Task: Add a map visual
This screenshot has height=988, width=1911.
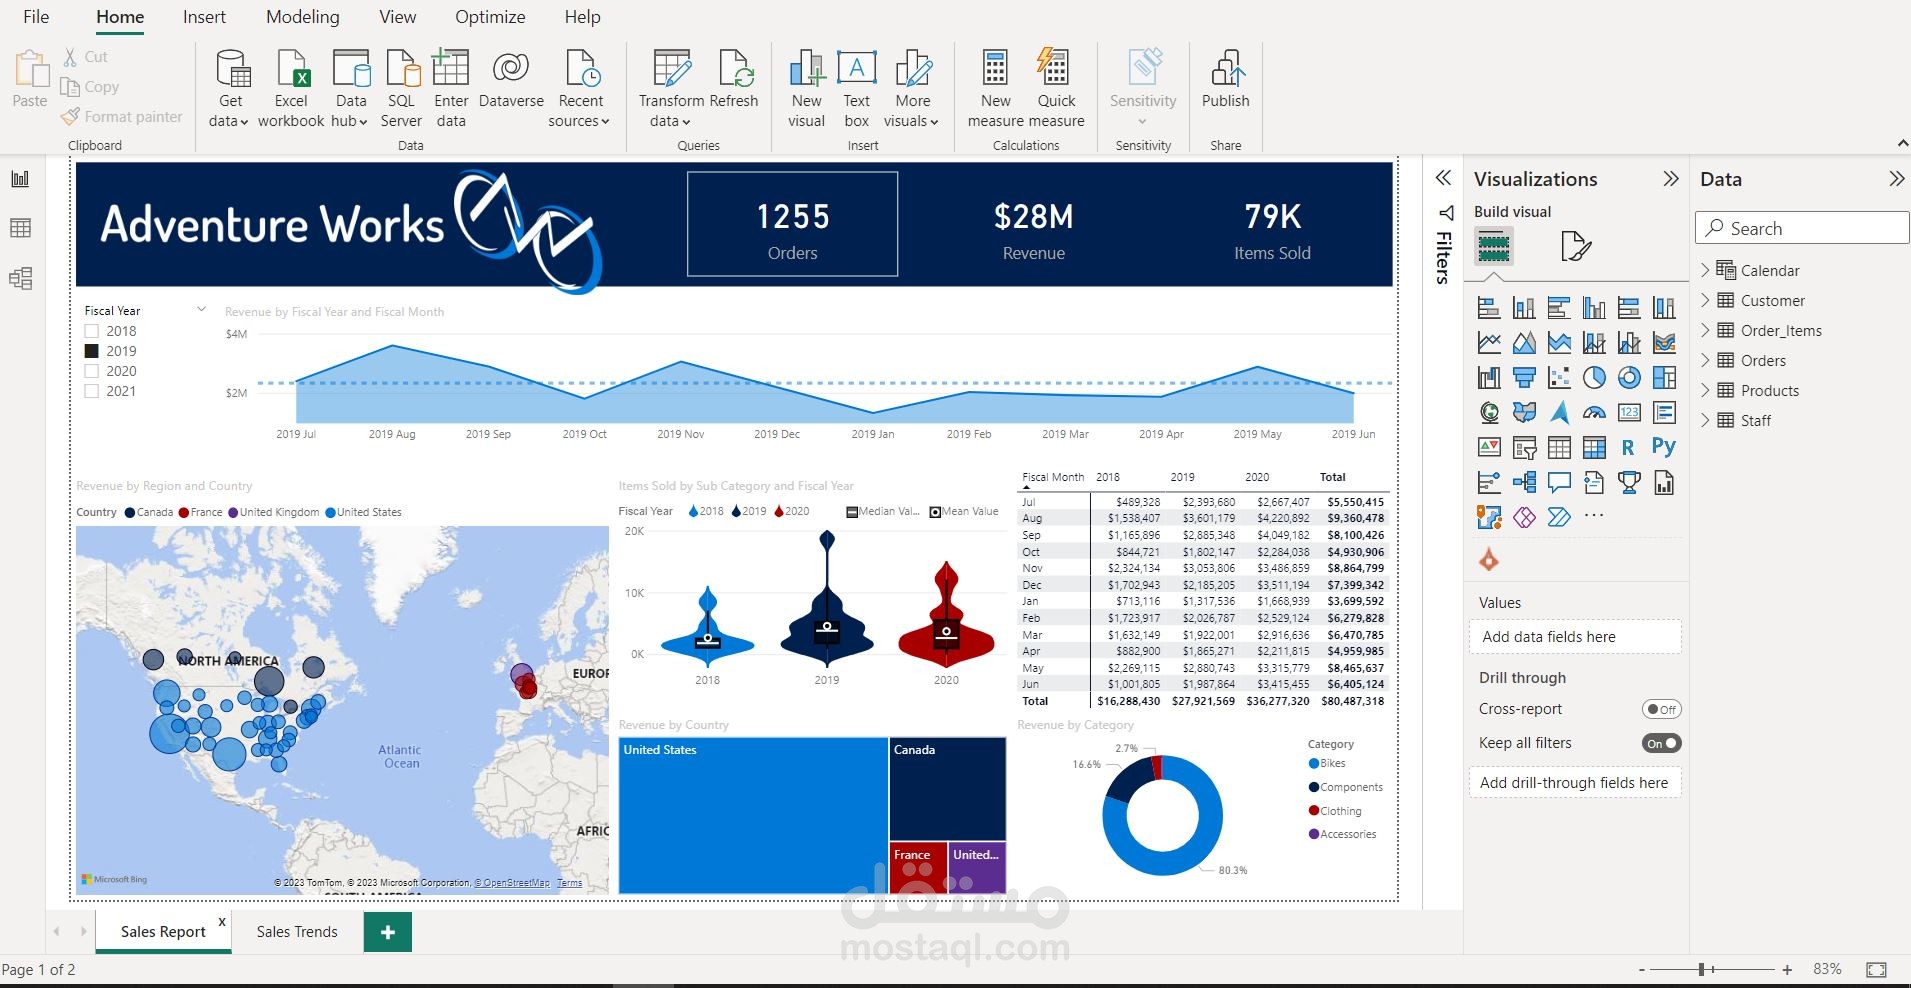Action: (x=1489, y=412)
